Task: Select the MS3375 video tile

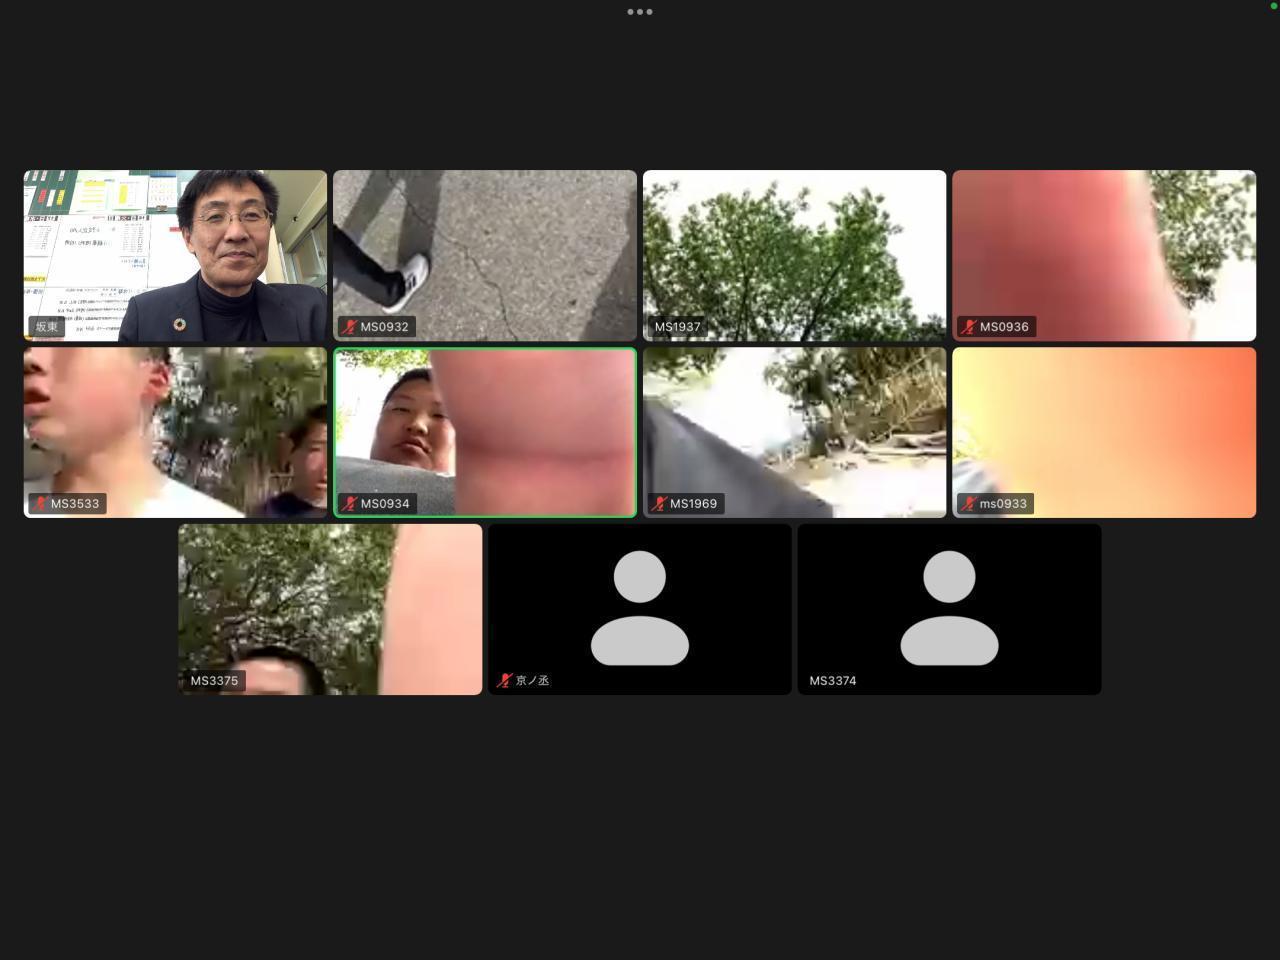Action: [x=330, y=610]
